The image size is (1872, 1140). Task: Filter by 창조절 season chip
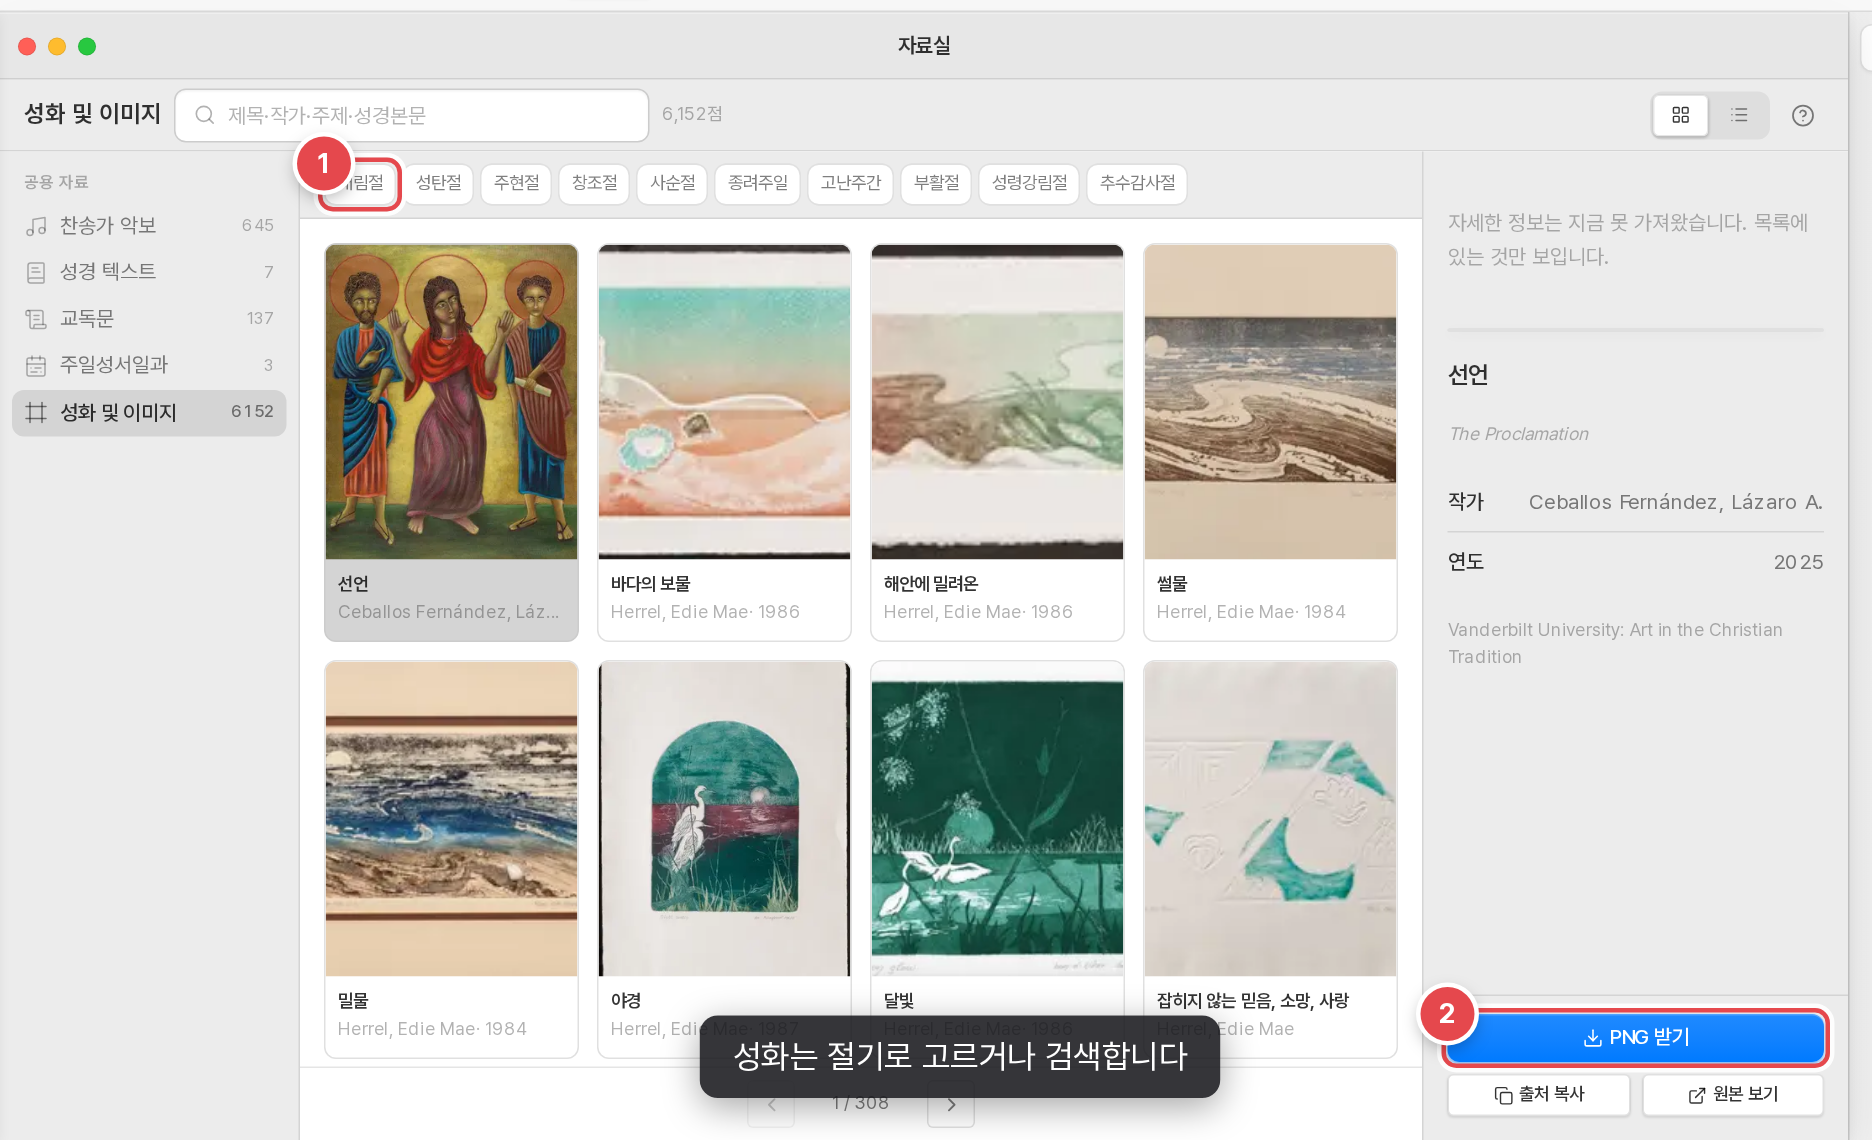pyautogui.click(x=594, y=183)
